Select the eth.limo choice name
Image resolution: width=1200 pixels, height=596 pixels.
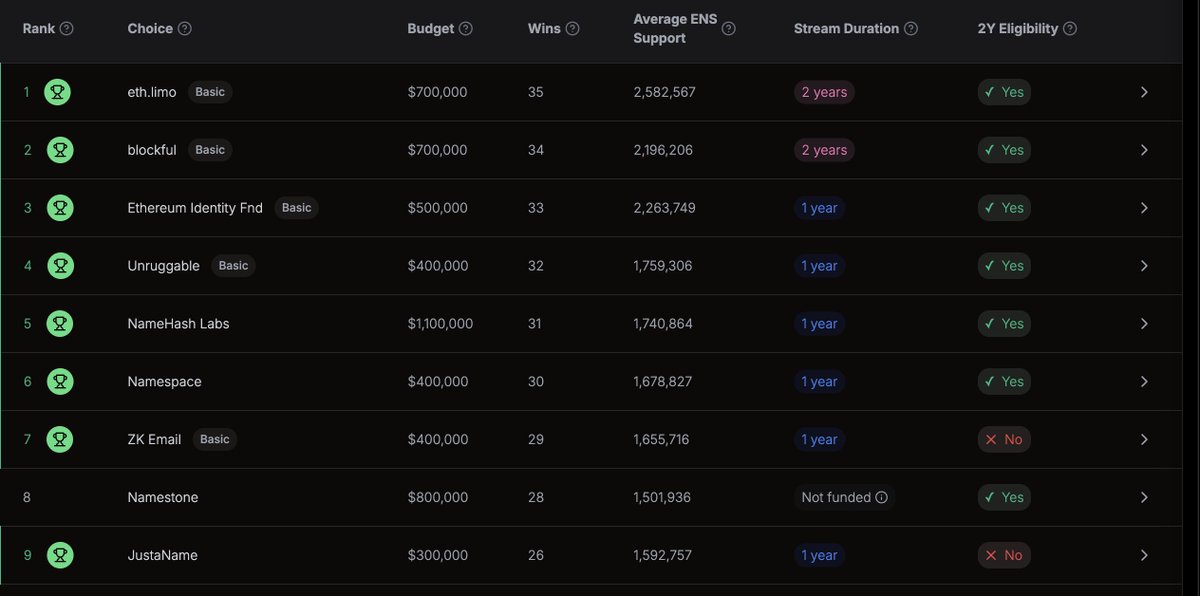coord(152,92)
